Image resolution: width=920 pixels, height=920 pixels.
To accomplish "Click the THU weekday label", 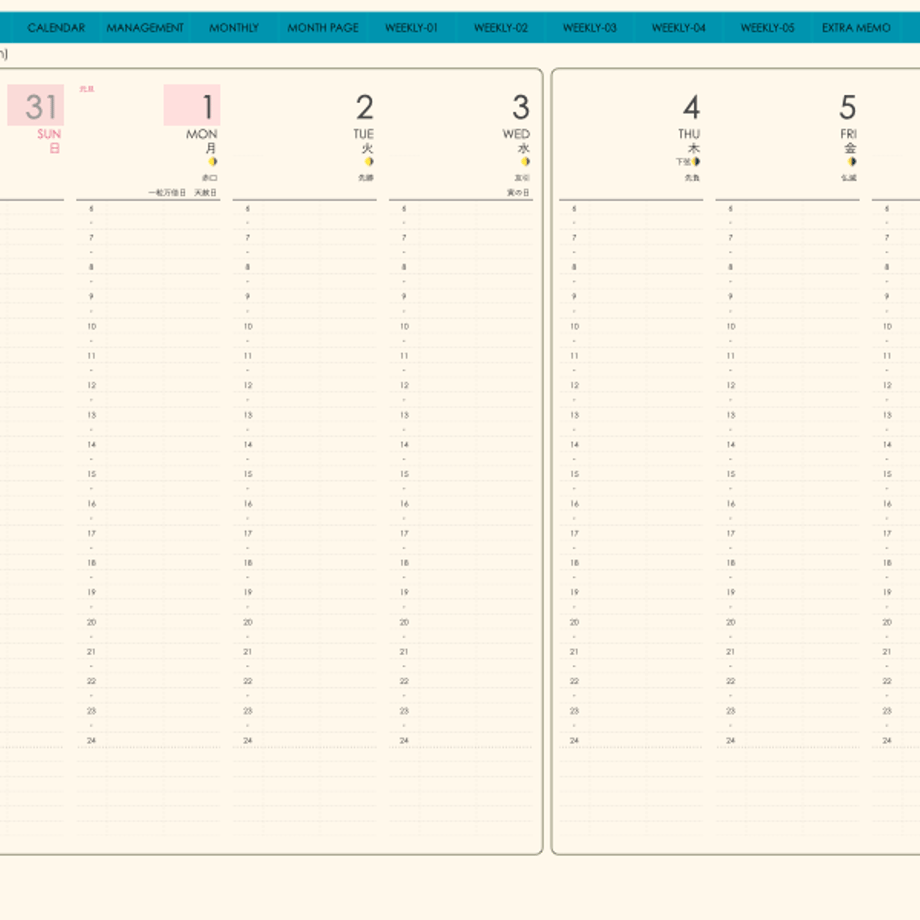I will click(x=689, y=134).
